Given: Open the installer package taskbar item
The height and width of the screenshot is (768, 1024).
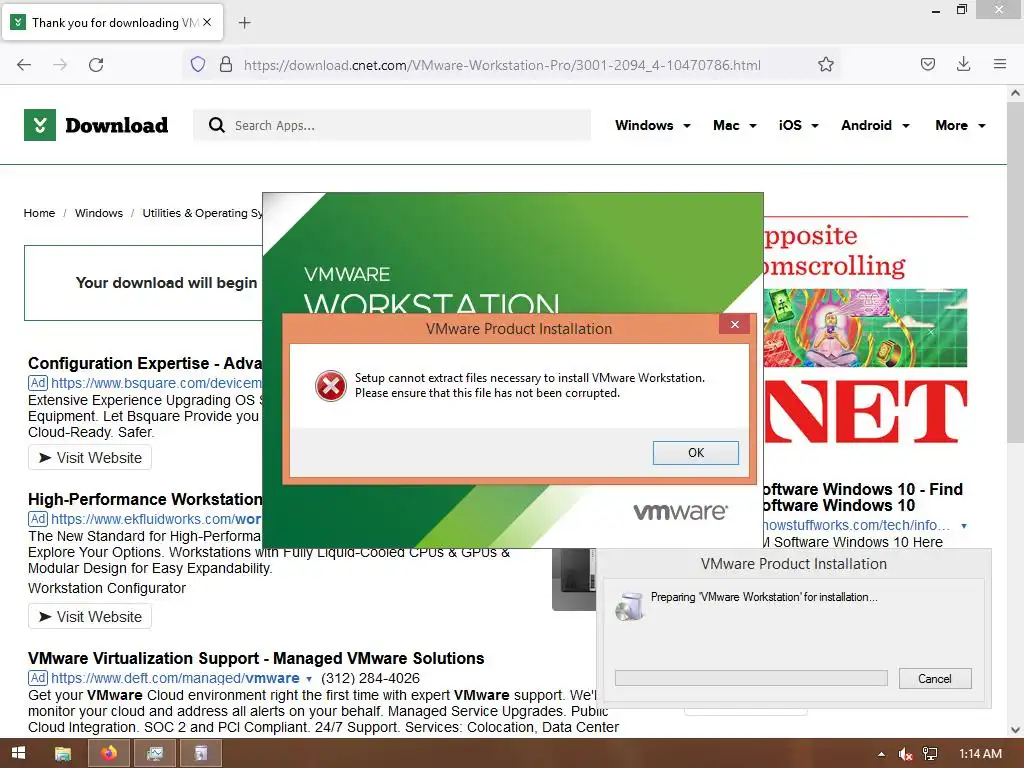Looking at the screenshot, I should [x=201, y=754].
